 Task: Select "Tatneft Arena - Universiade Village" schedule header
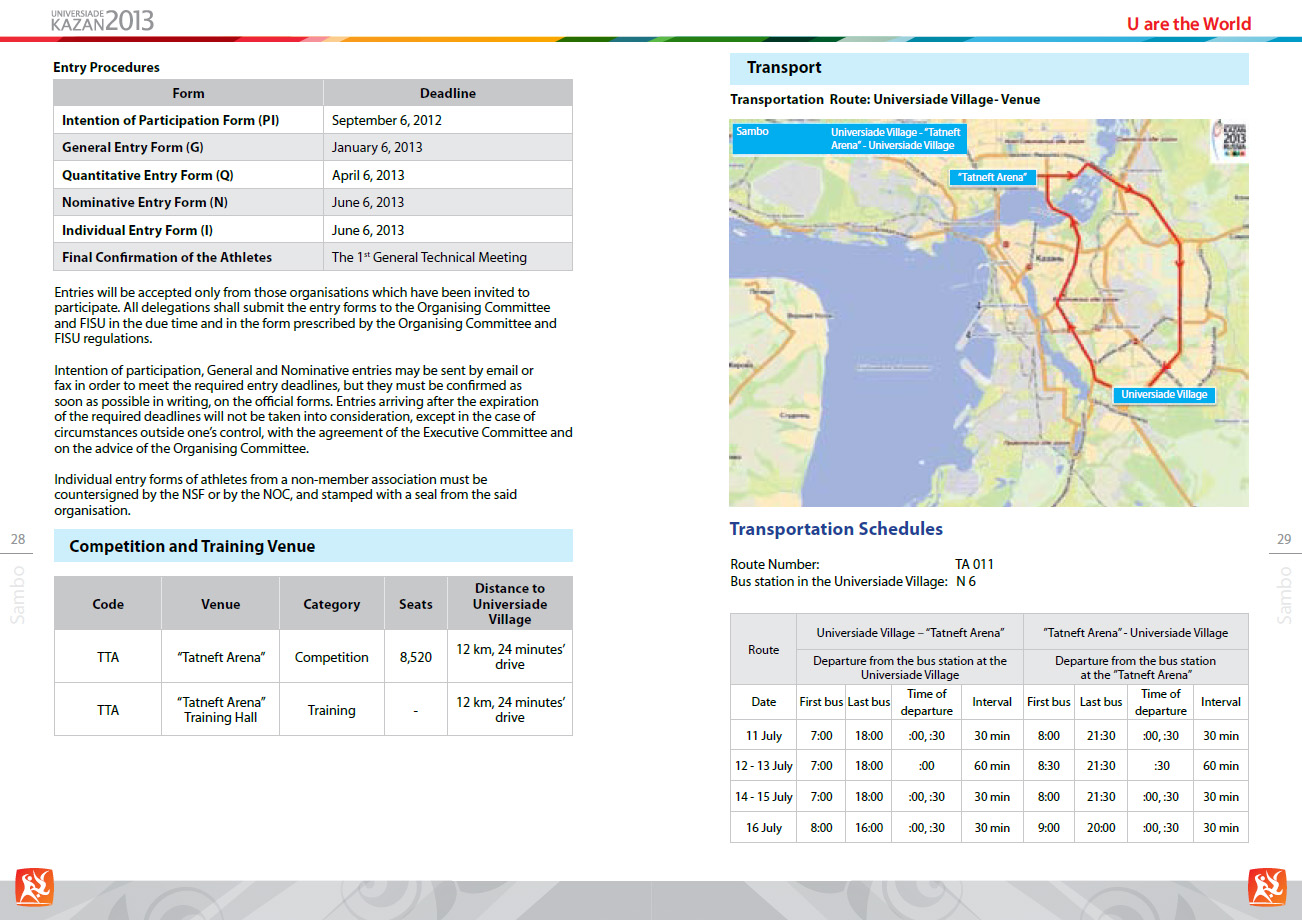1136,632
